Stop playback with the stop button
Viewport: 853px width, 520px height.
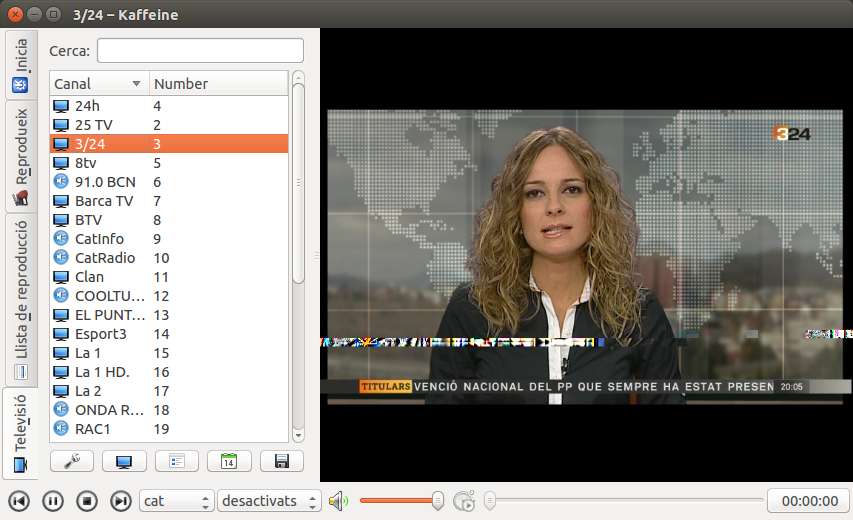point(87,501)
